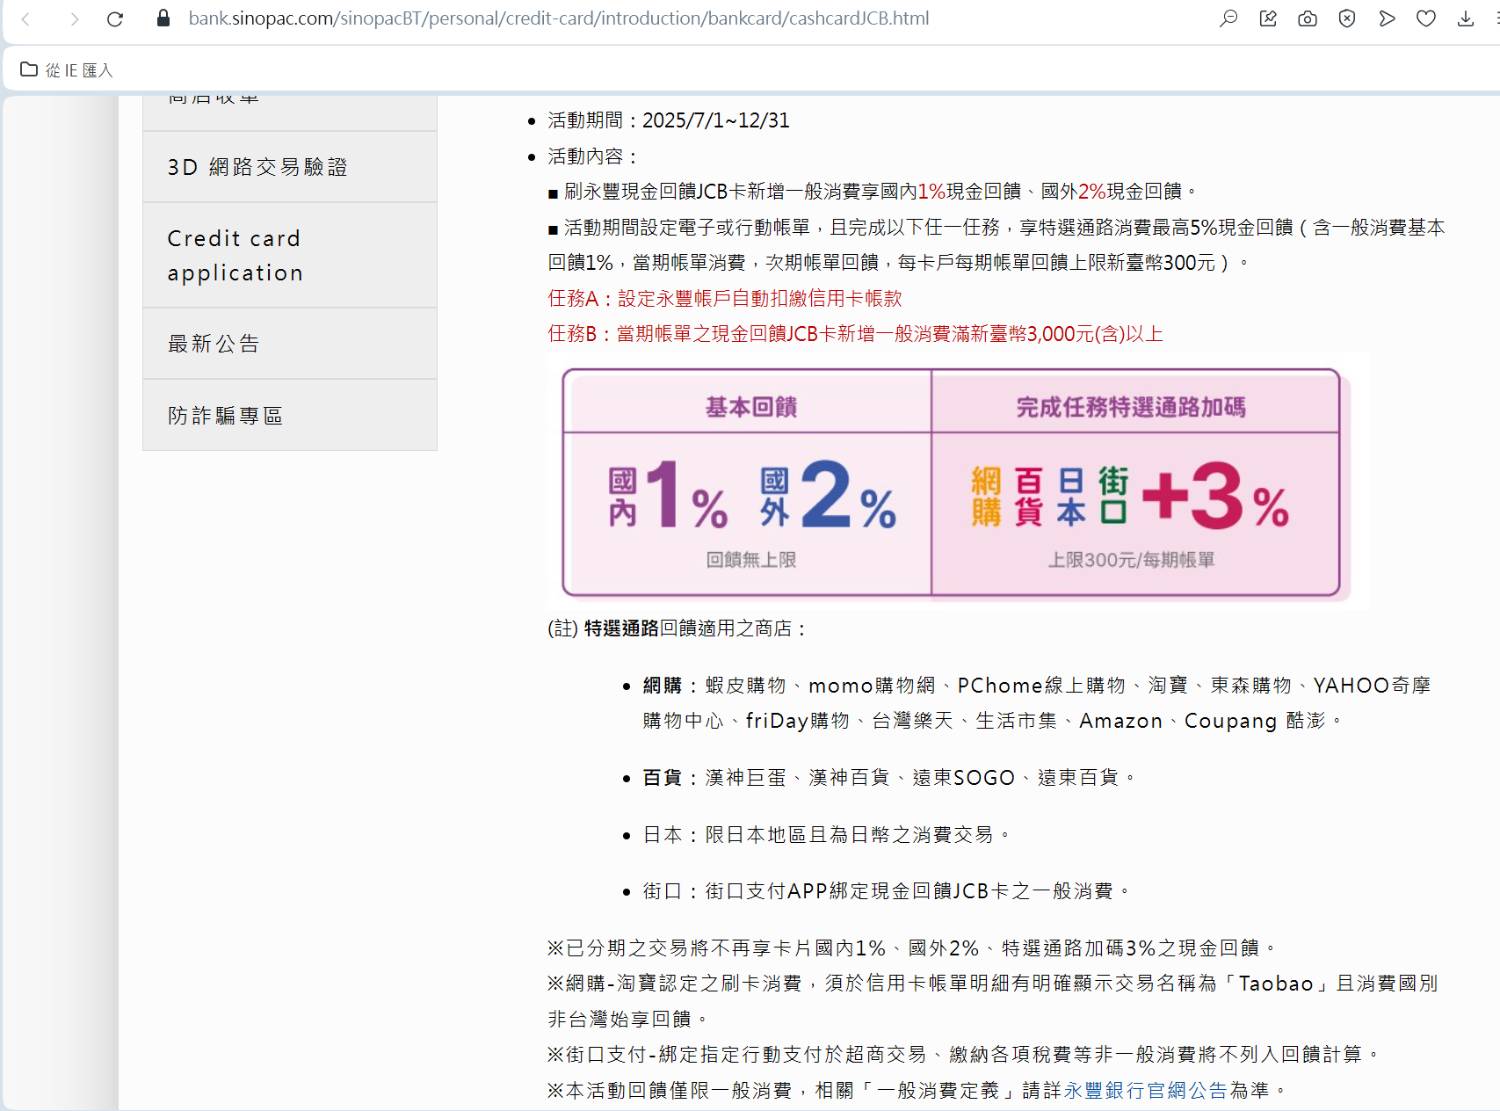Click the 回饋無上限 caption in banner
Image resolution: width=1500 pixels, height=1111 pixels.
click(x=751, y=560)
